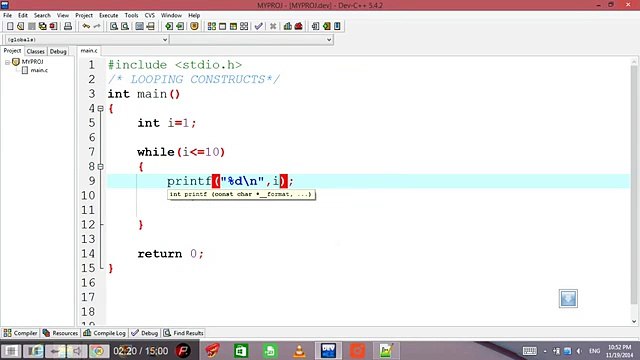Select the MYPROJ project tree item
Image resolution: width=640 pixels, height=360 pixels.
(32, 62)
